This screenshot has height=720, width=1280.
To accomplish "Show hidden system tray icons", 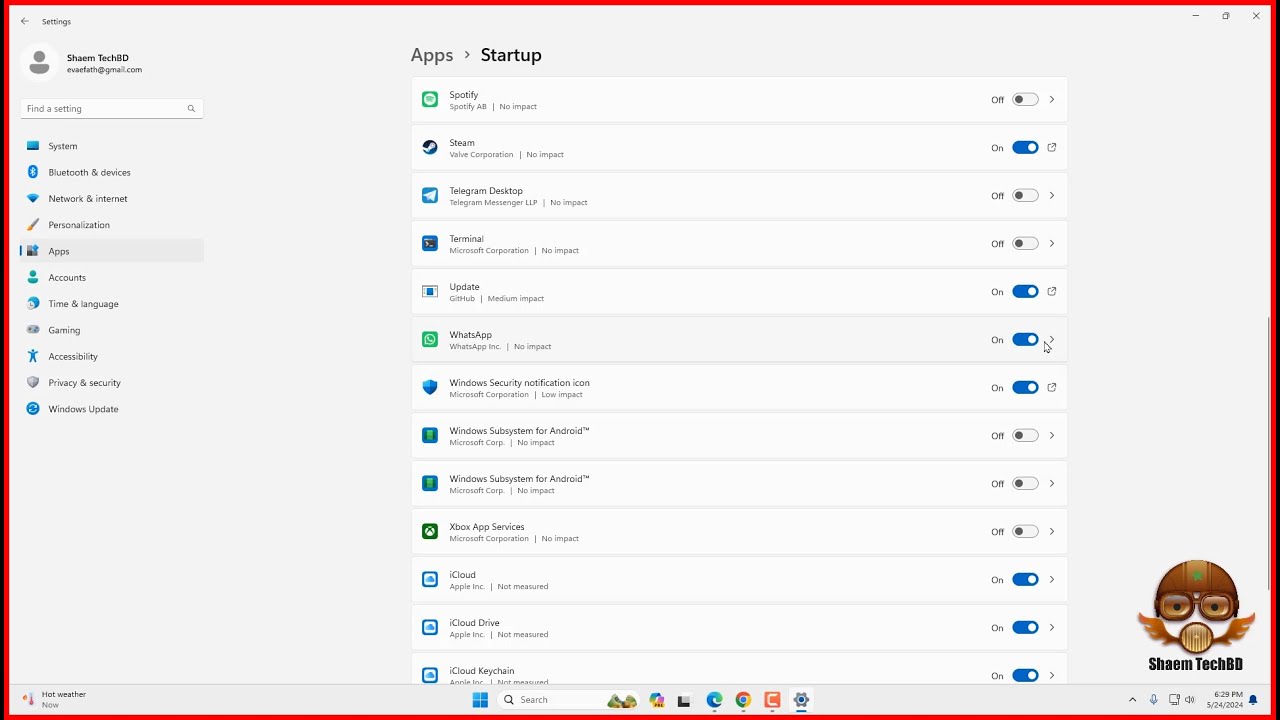I will coord(1132,700).
